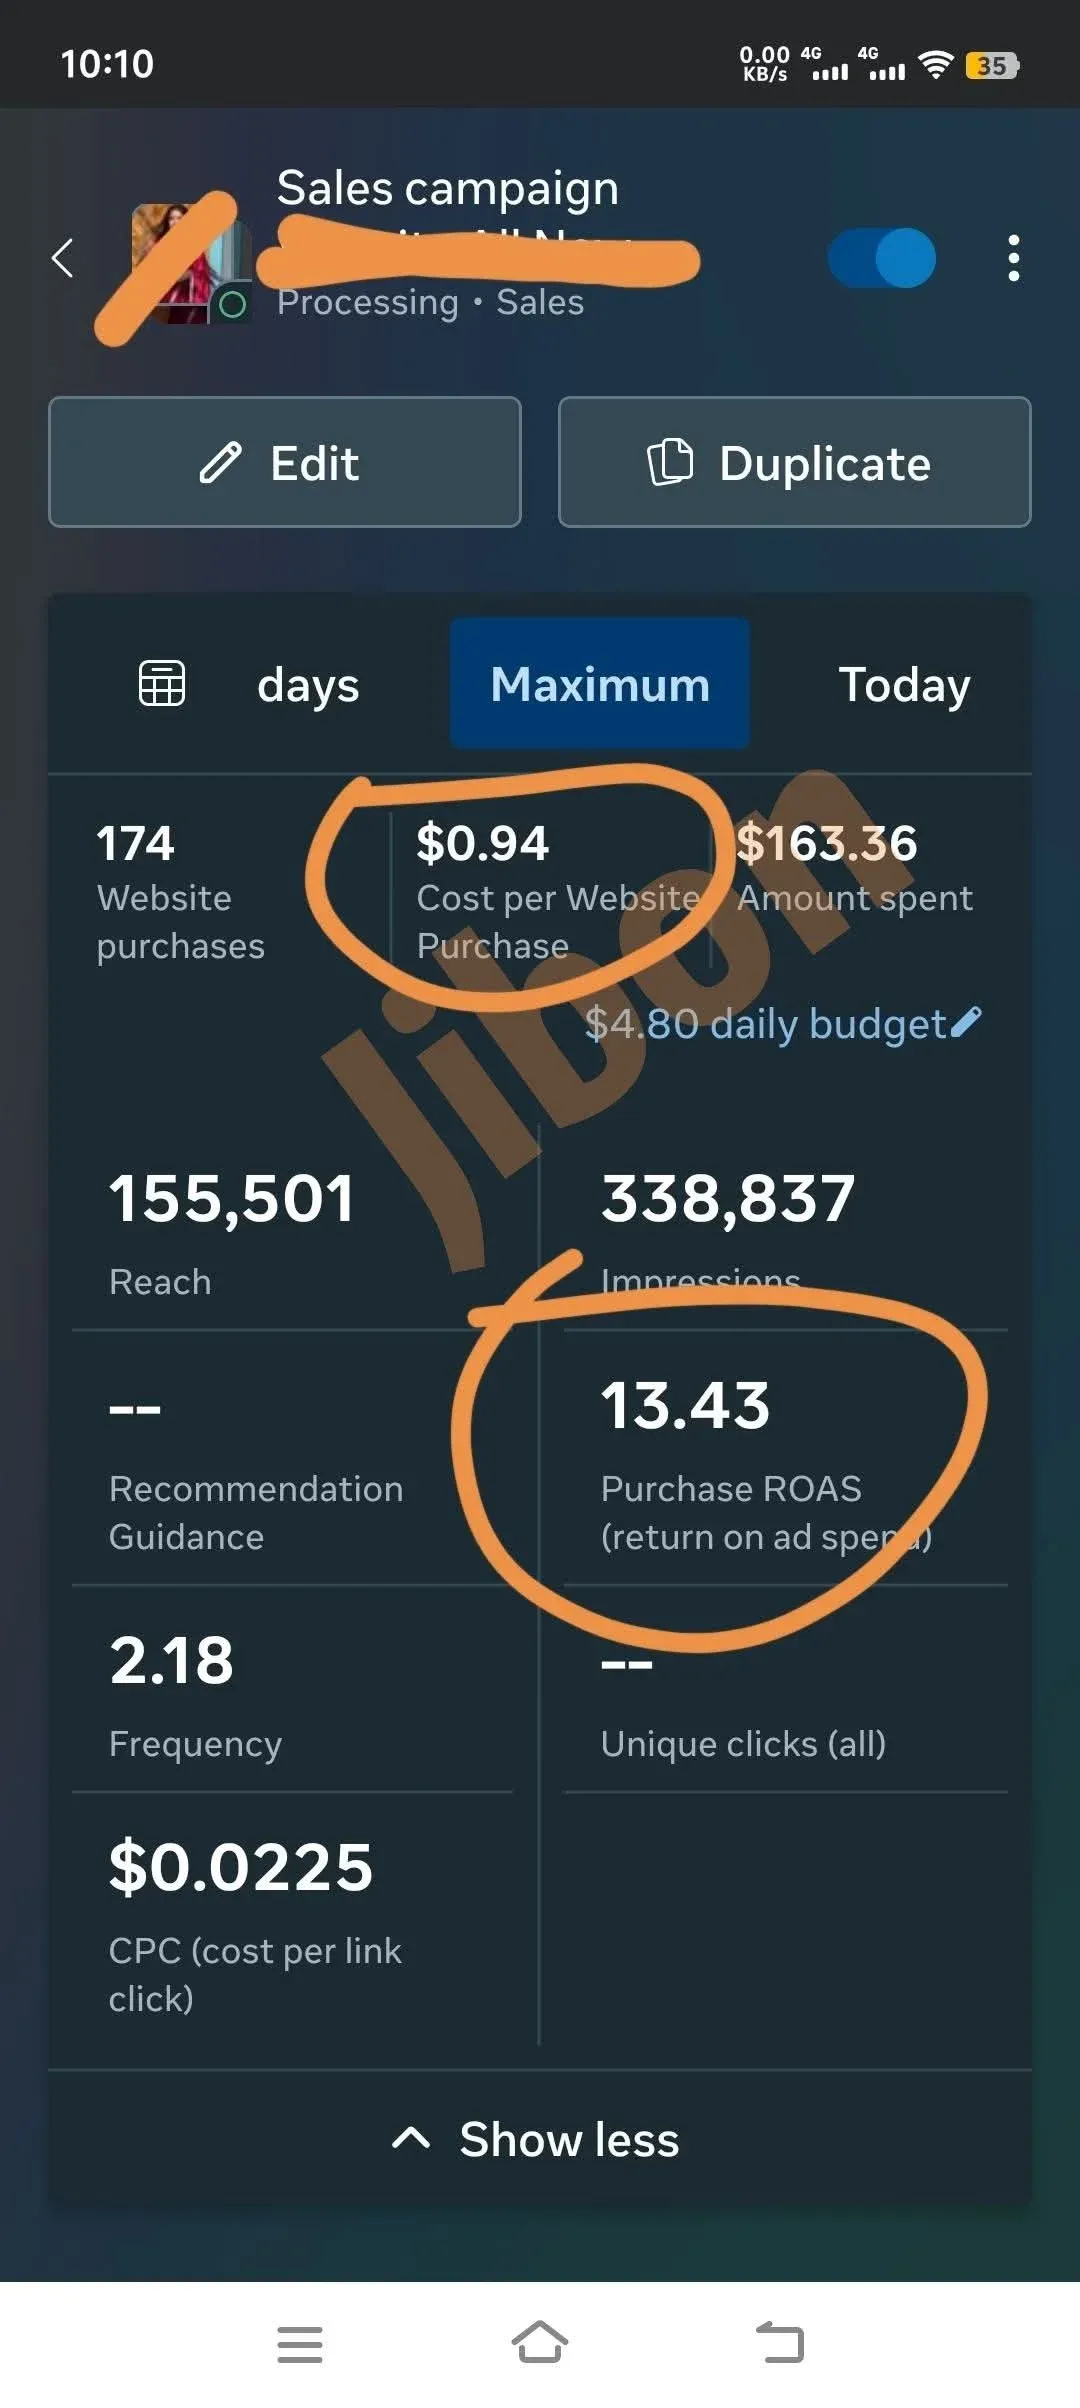1080x2408 pixels.
Task: Tap the pencil icon beside daily budget
Action: point(966,1022)
